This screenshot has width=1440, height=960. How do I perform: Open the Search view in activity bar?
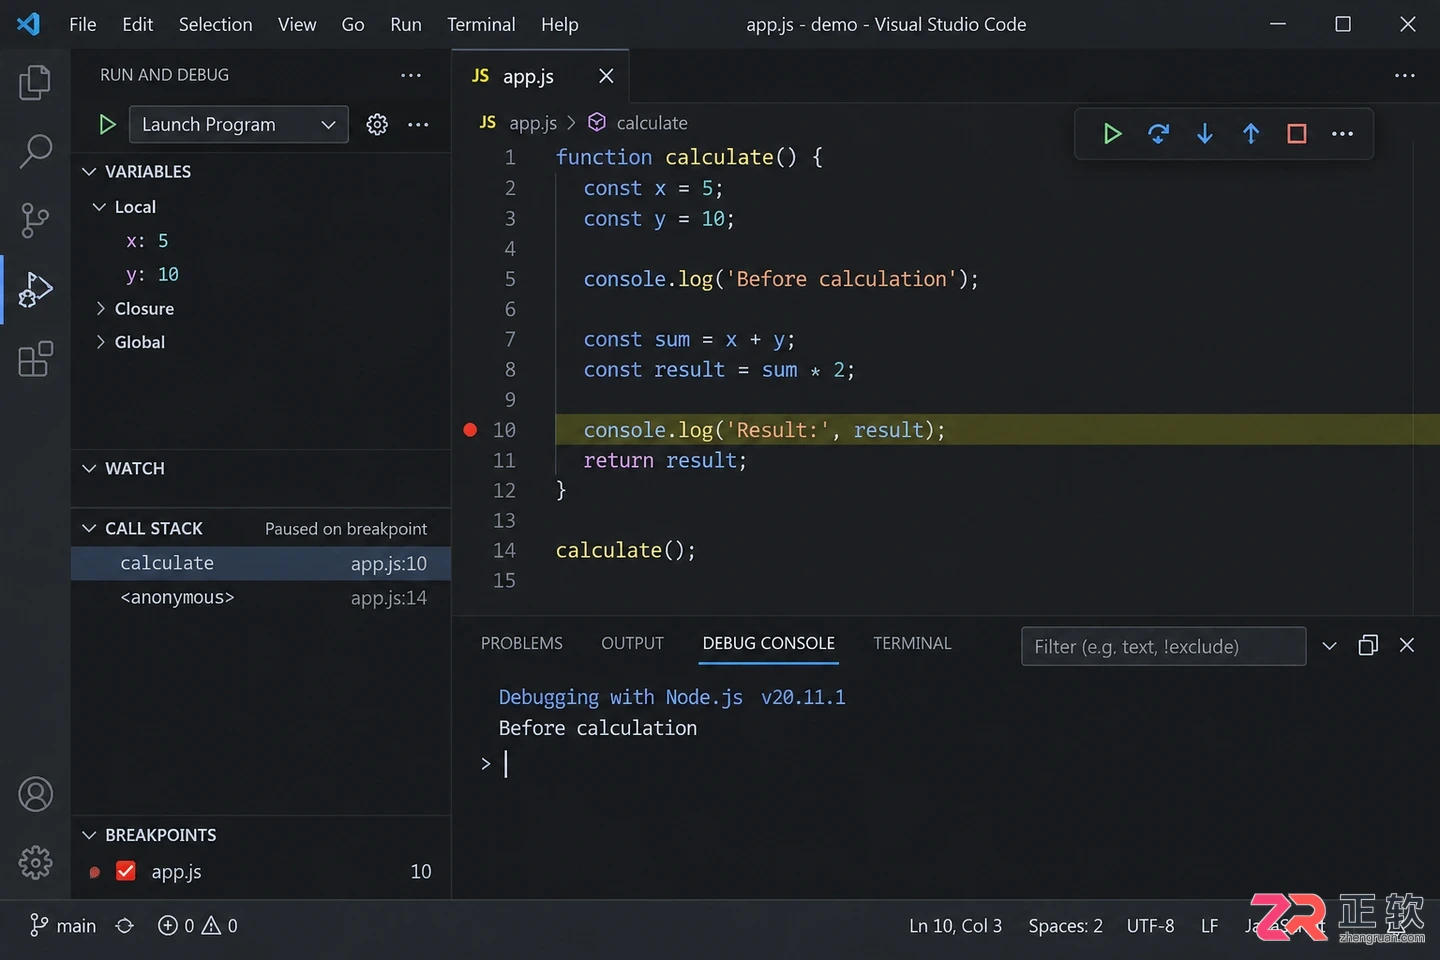(35, 151)
